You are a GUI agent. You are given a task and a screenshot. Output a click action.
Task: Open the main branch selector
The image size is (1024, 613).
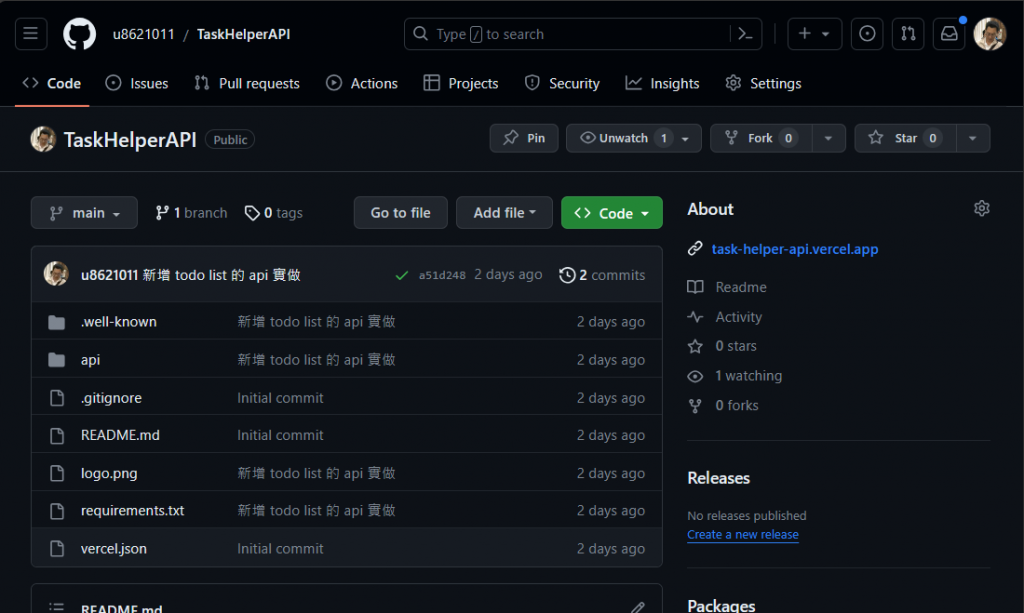[84, 213]
